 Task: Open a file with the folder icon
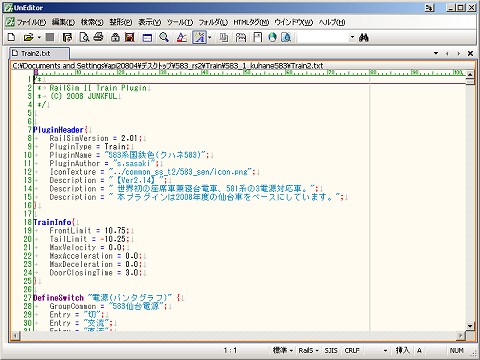[x=28, y=37]
